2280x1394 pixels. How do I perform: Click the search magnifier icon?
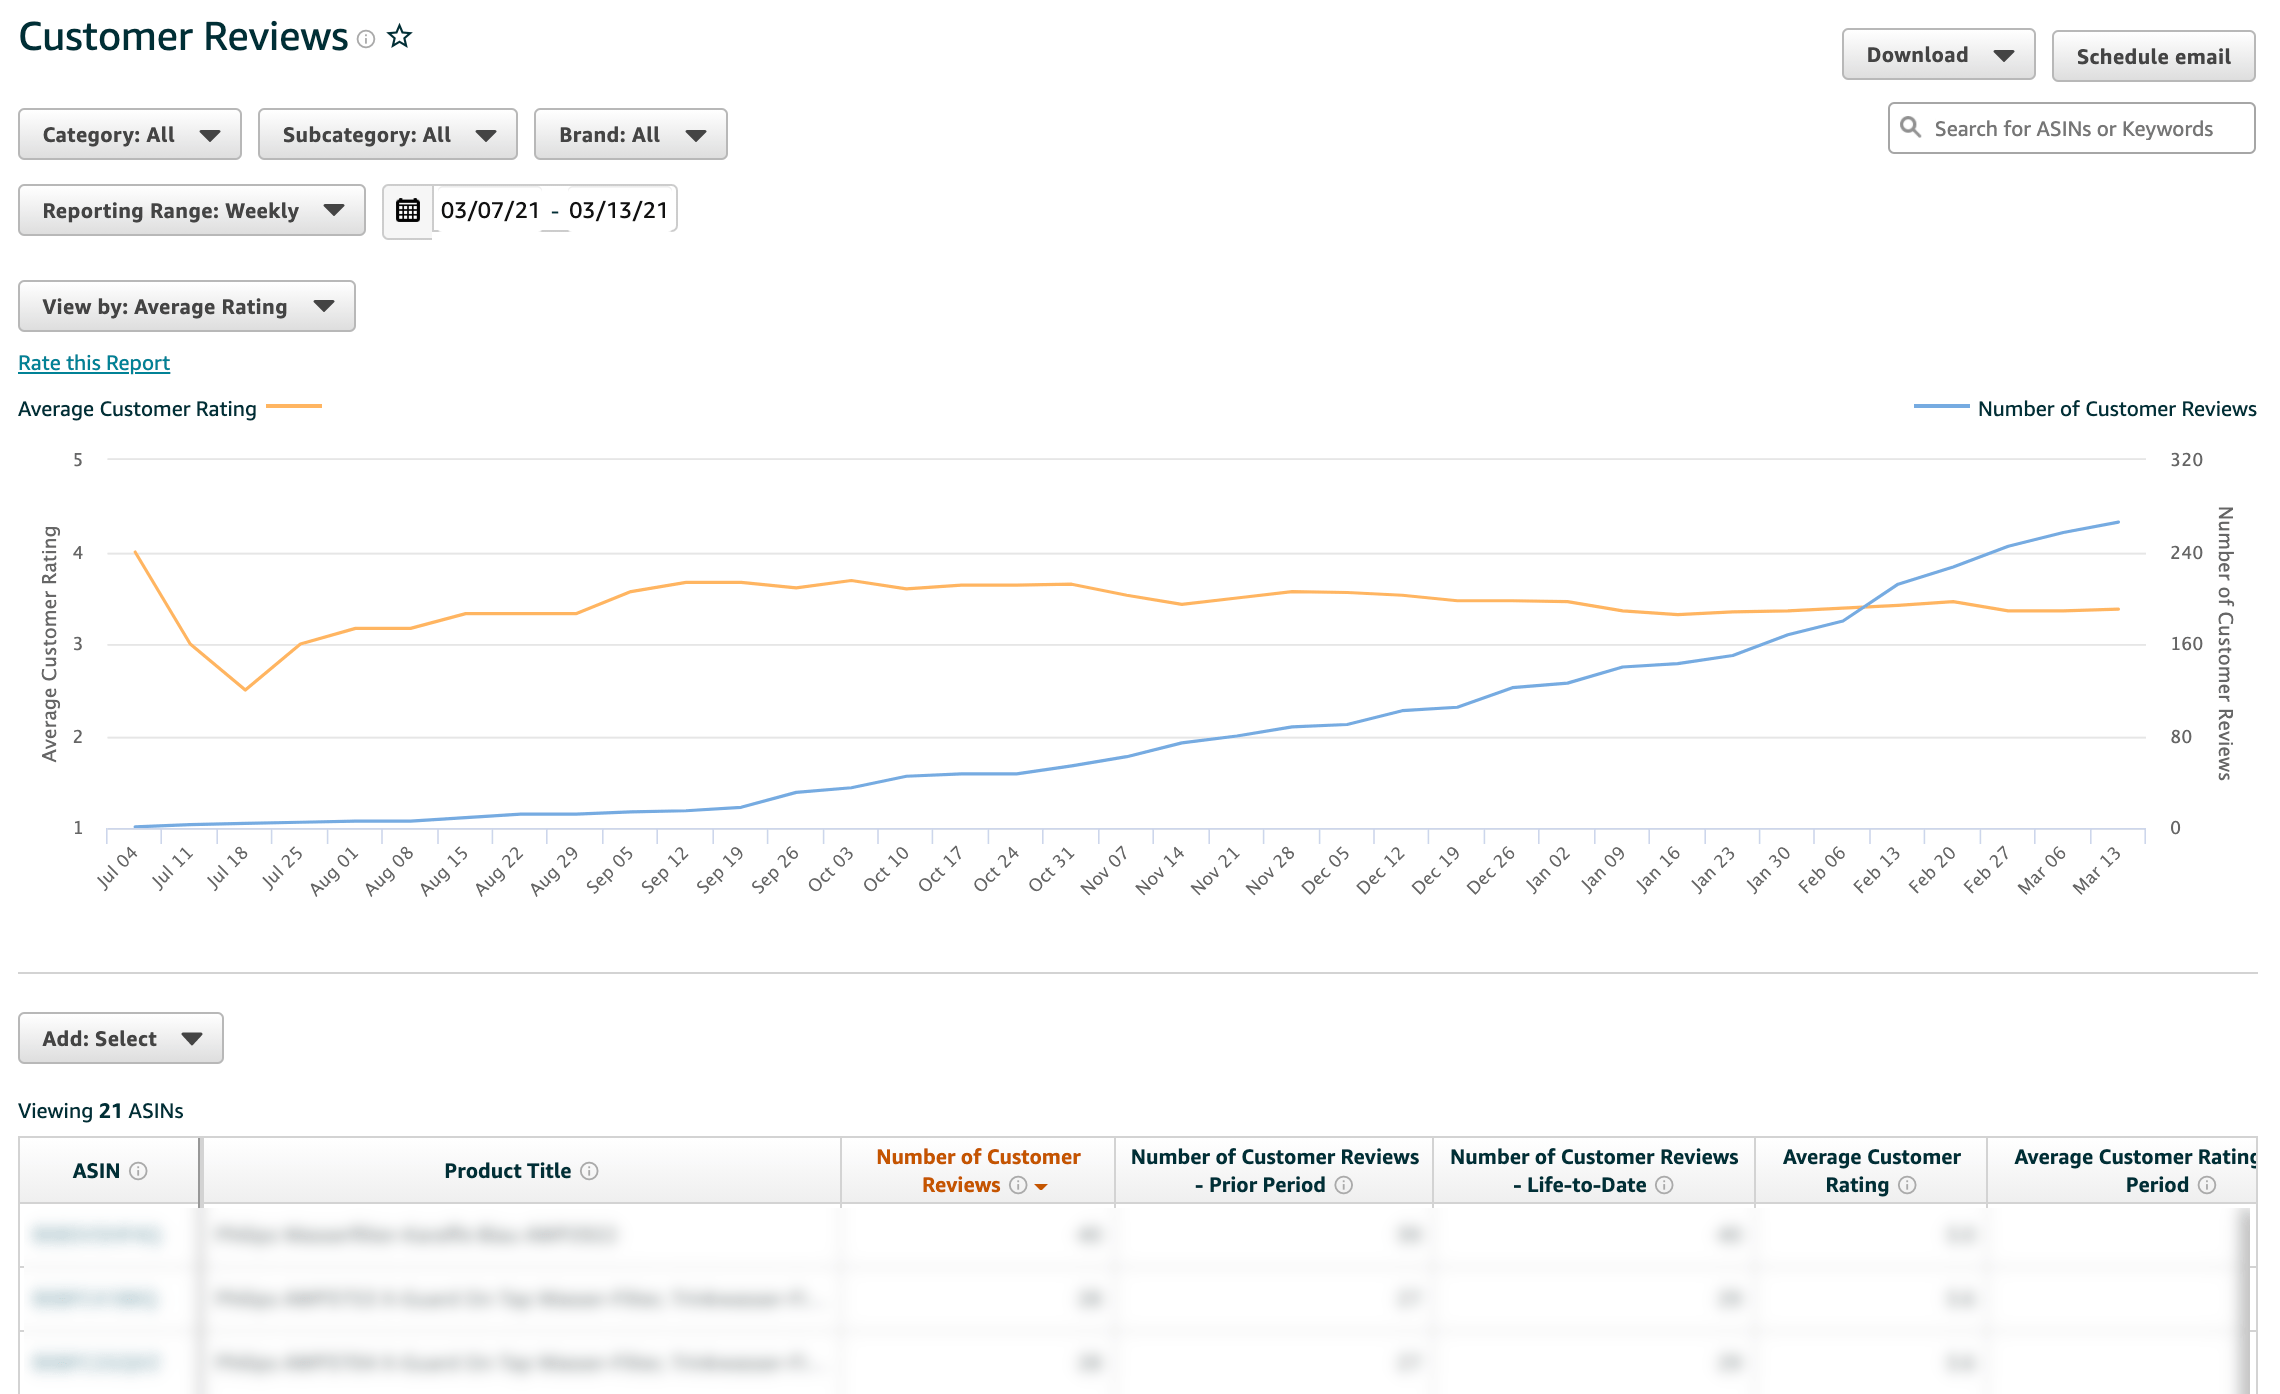[x=1912, y=128]
